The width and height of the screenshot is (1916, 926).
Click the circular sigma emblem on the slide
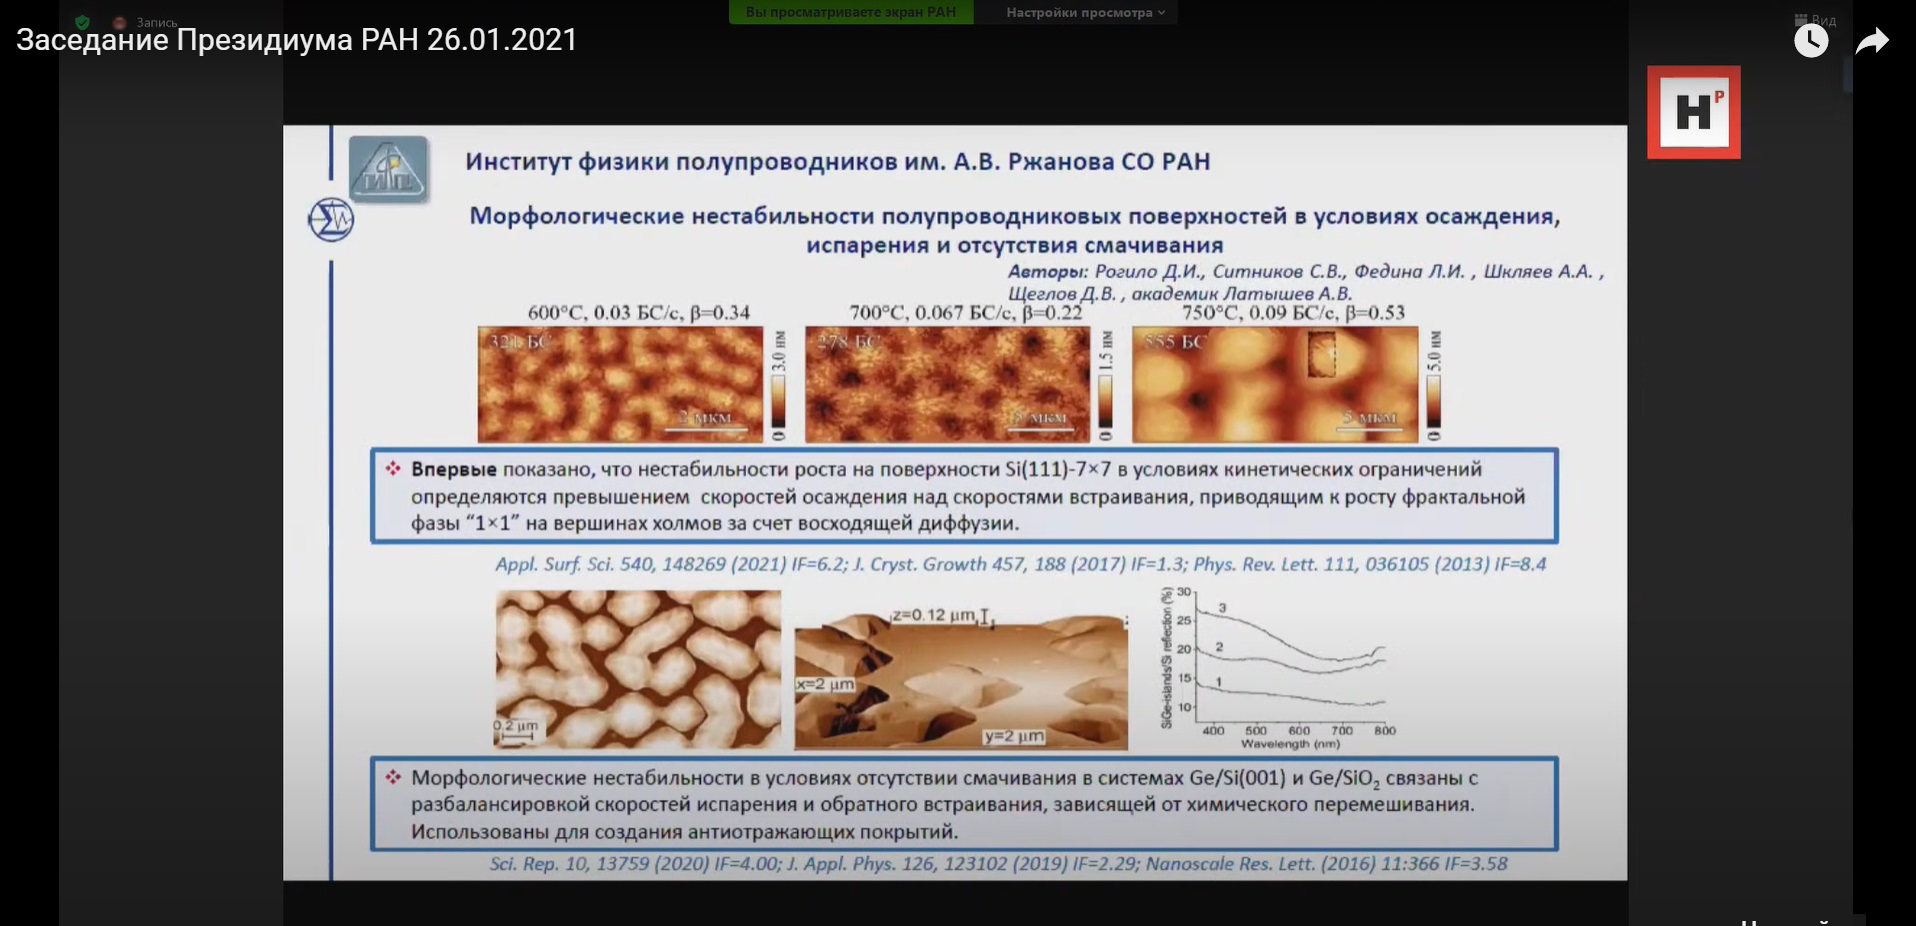pyautogui.click(x=331, y=219)
